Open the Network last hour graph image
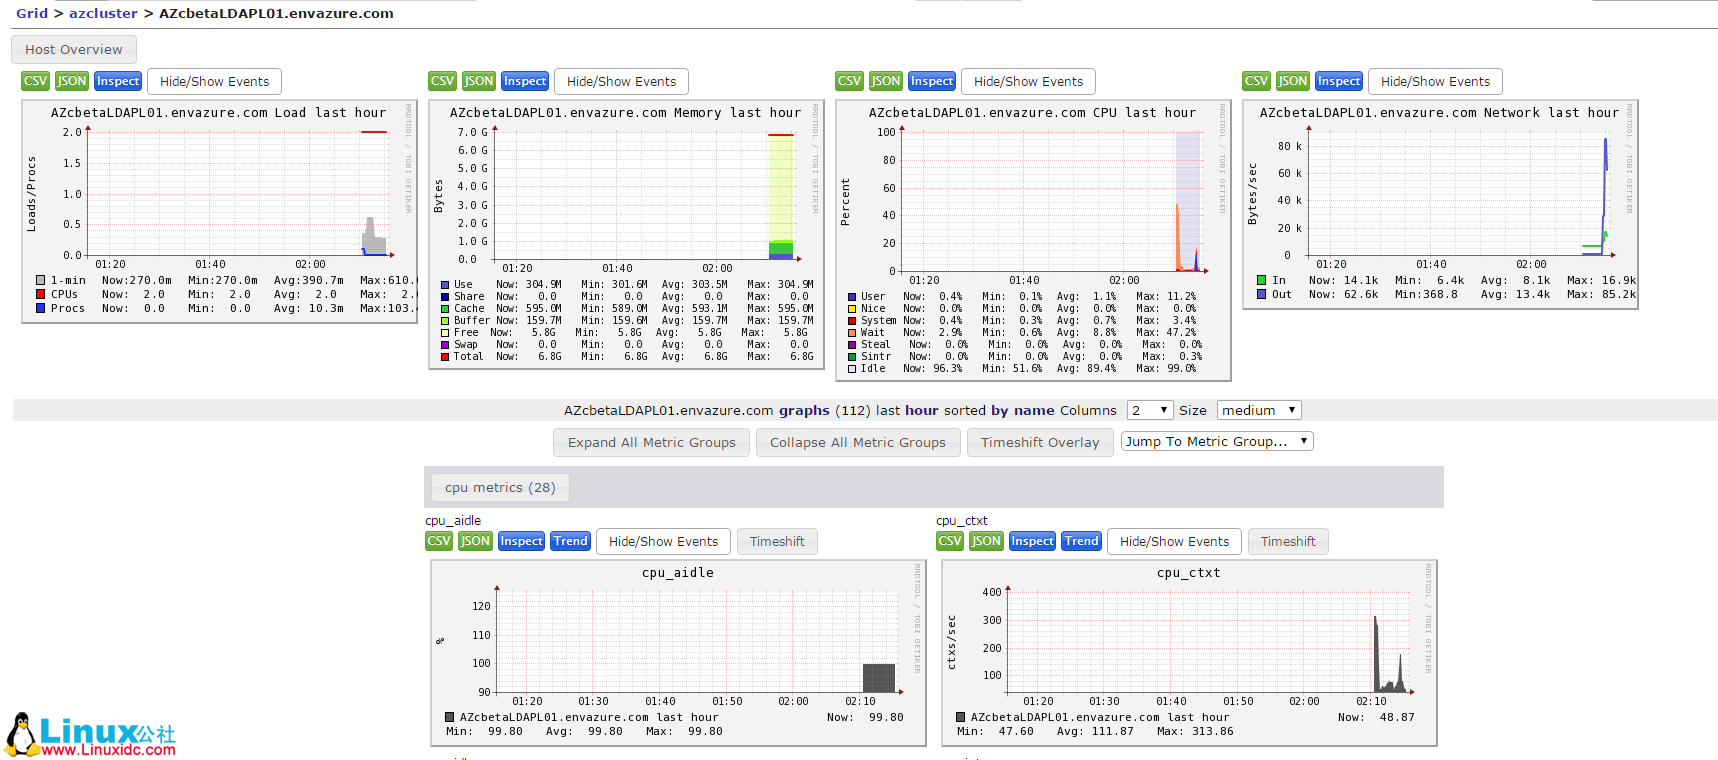Image resolution: width=1718 pixels, height=760 pixels. click(x=1440, y=204)
